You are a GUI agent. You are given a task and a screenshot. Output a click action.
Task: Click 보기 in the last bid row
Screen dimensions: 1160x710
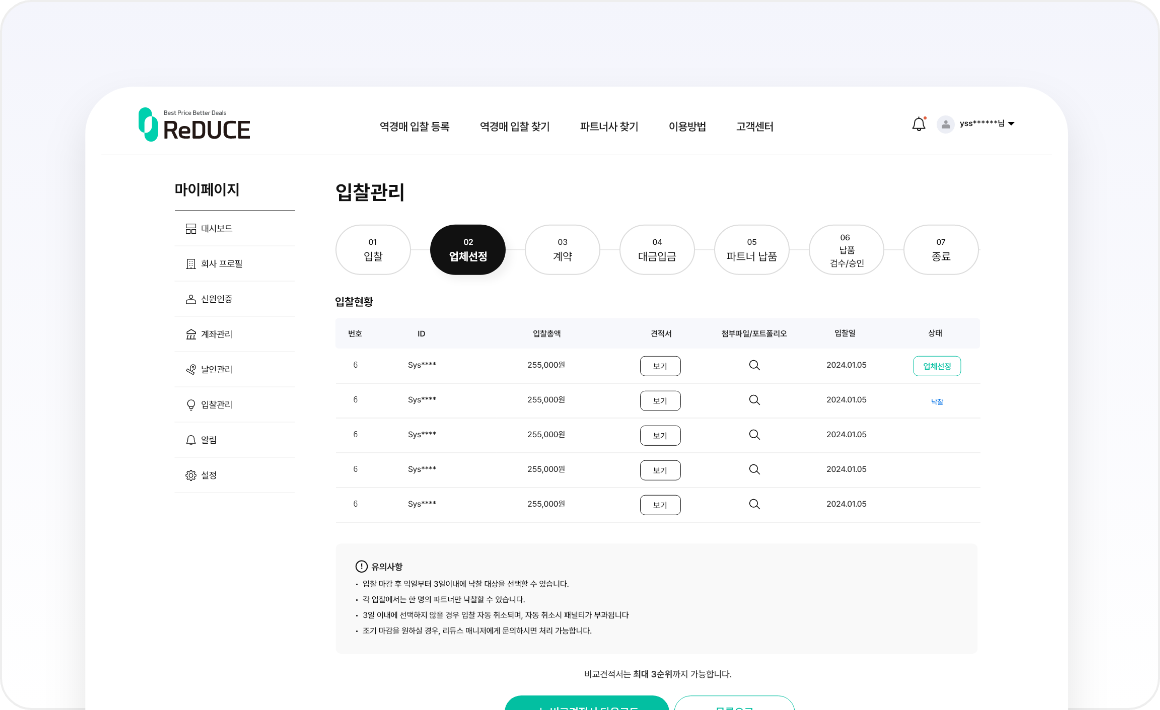click(660, 505)
